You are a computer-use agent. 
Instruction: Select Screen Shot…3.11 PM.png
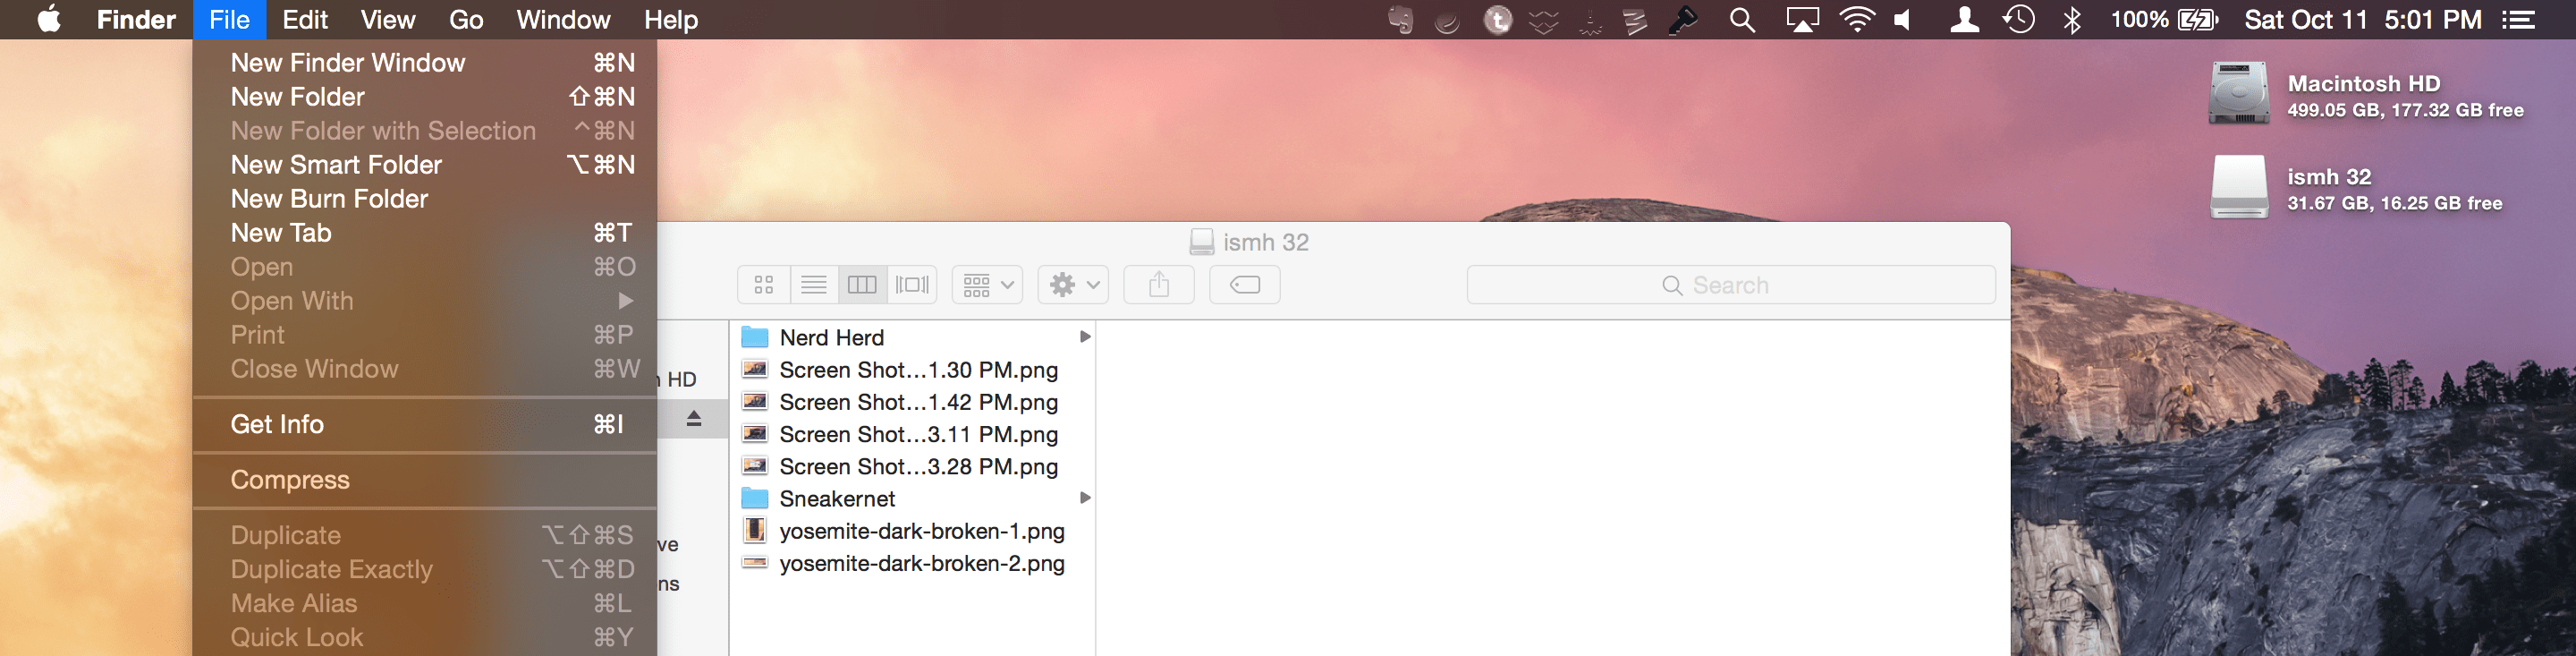click(x=913, y=434)
